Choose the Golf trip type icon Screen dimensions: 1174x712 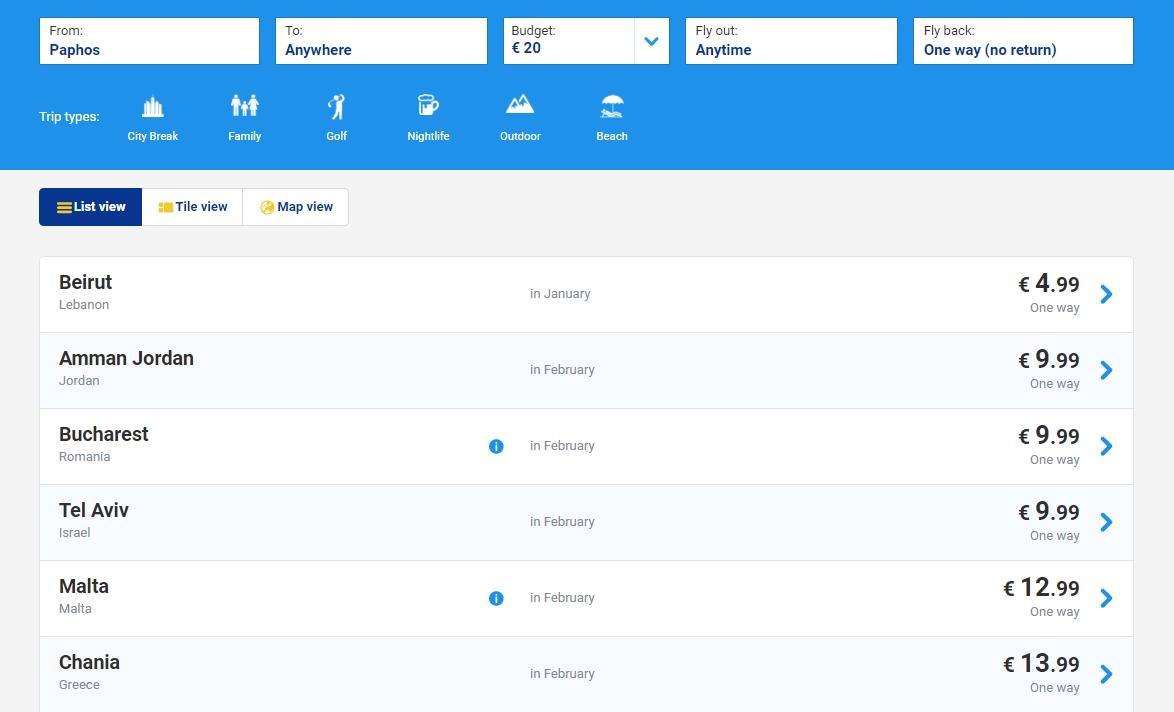click(x=337, y=107)
